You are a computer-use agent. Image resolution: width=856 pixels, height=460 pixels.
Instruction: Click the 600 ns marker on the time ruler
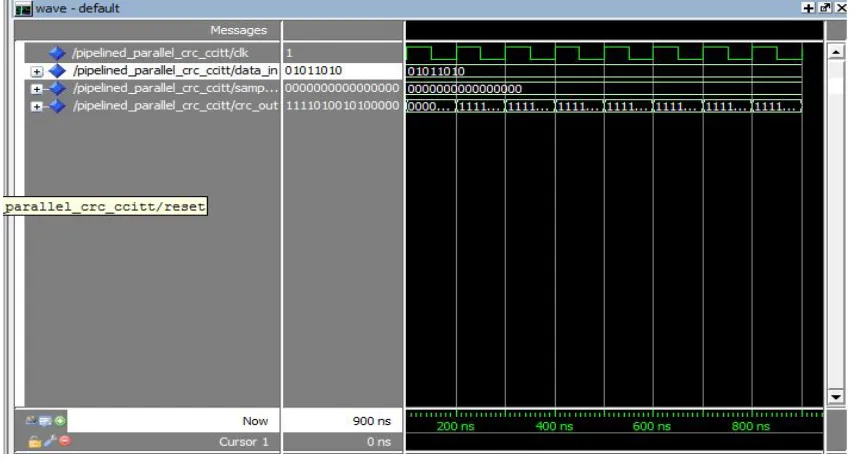(x=651, y=426)
